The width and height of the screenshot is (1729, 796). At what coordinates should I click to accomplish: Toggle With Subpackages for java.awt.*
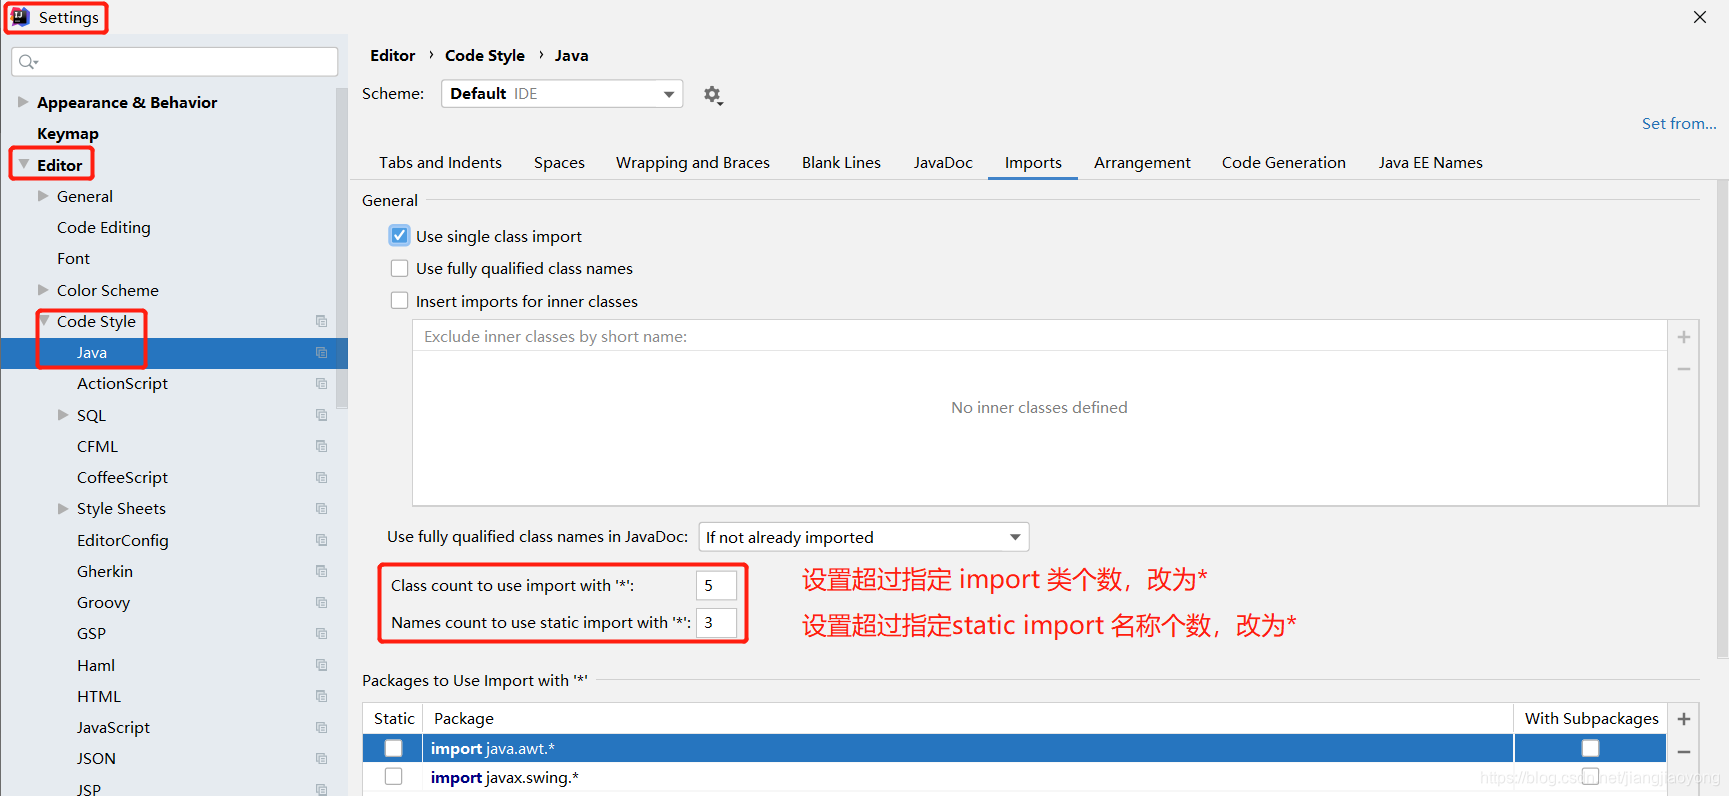click(x=1590, y=748)
